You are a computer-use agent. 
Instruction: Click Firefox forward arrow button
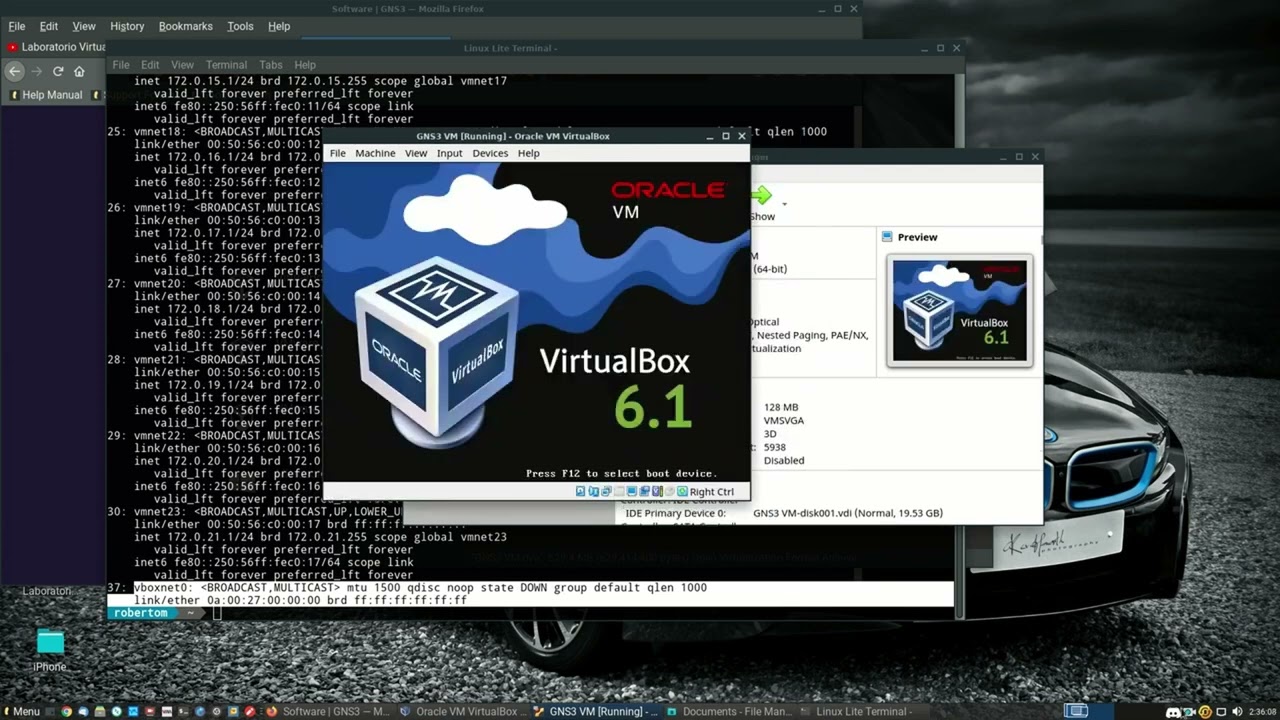[37, 71]
